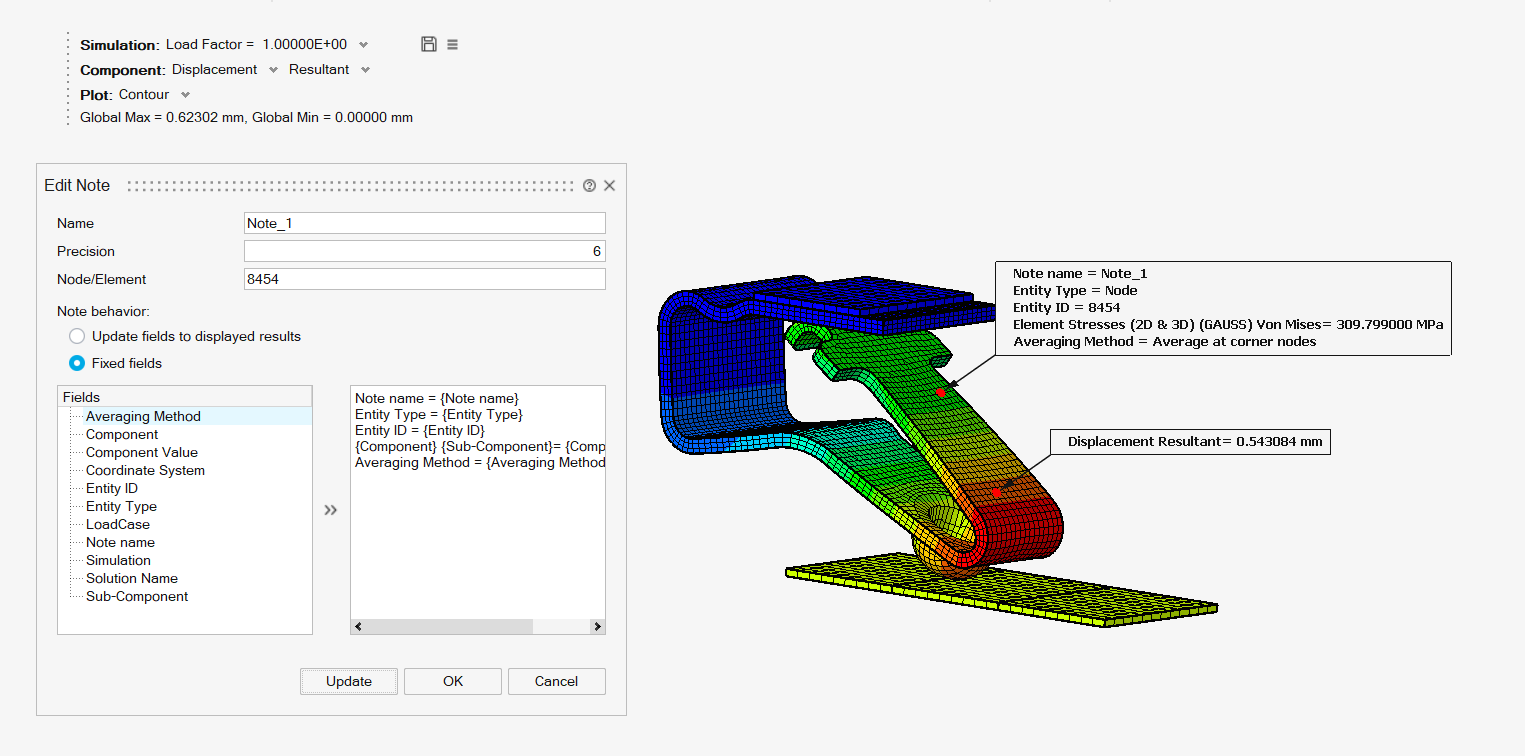Screen dimensions: 1525x756
Task: Click the save results icon
Action: coord(429,44)
